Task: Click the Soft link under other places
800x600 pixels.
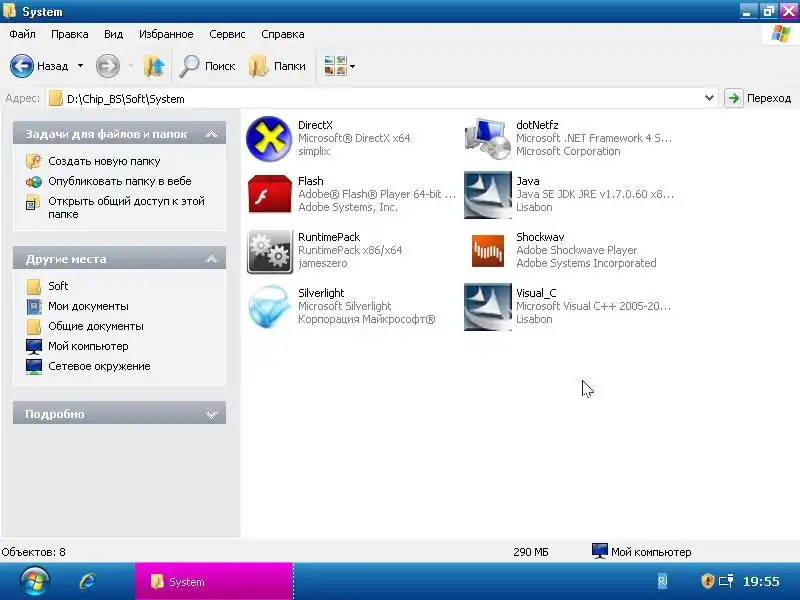Action: pos(58,286)
